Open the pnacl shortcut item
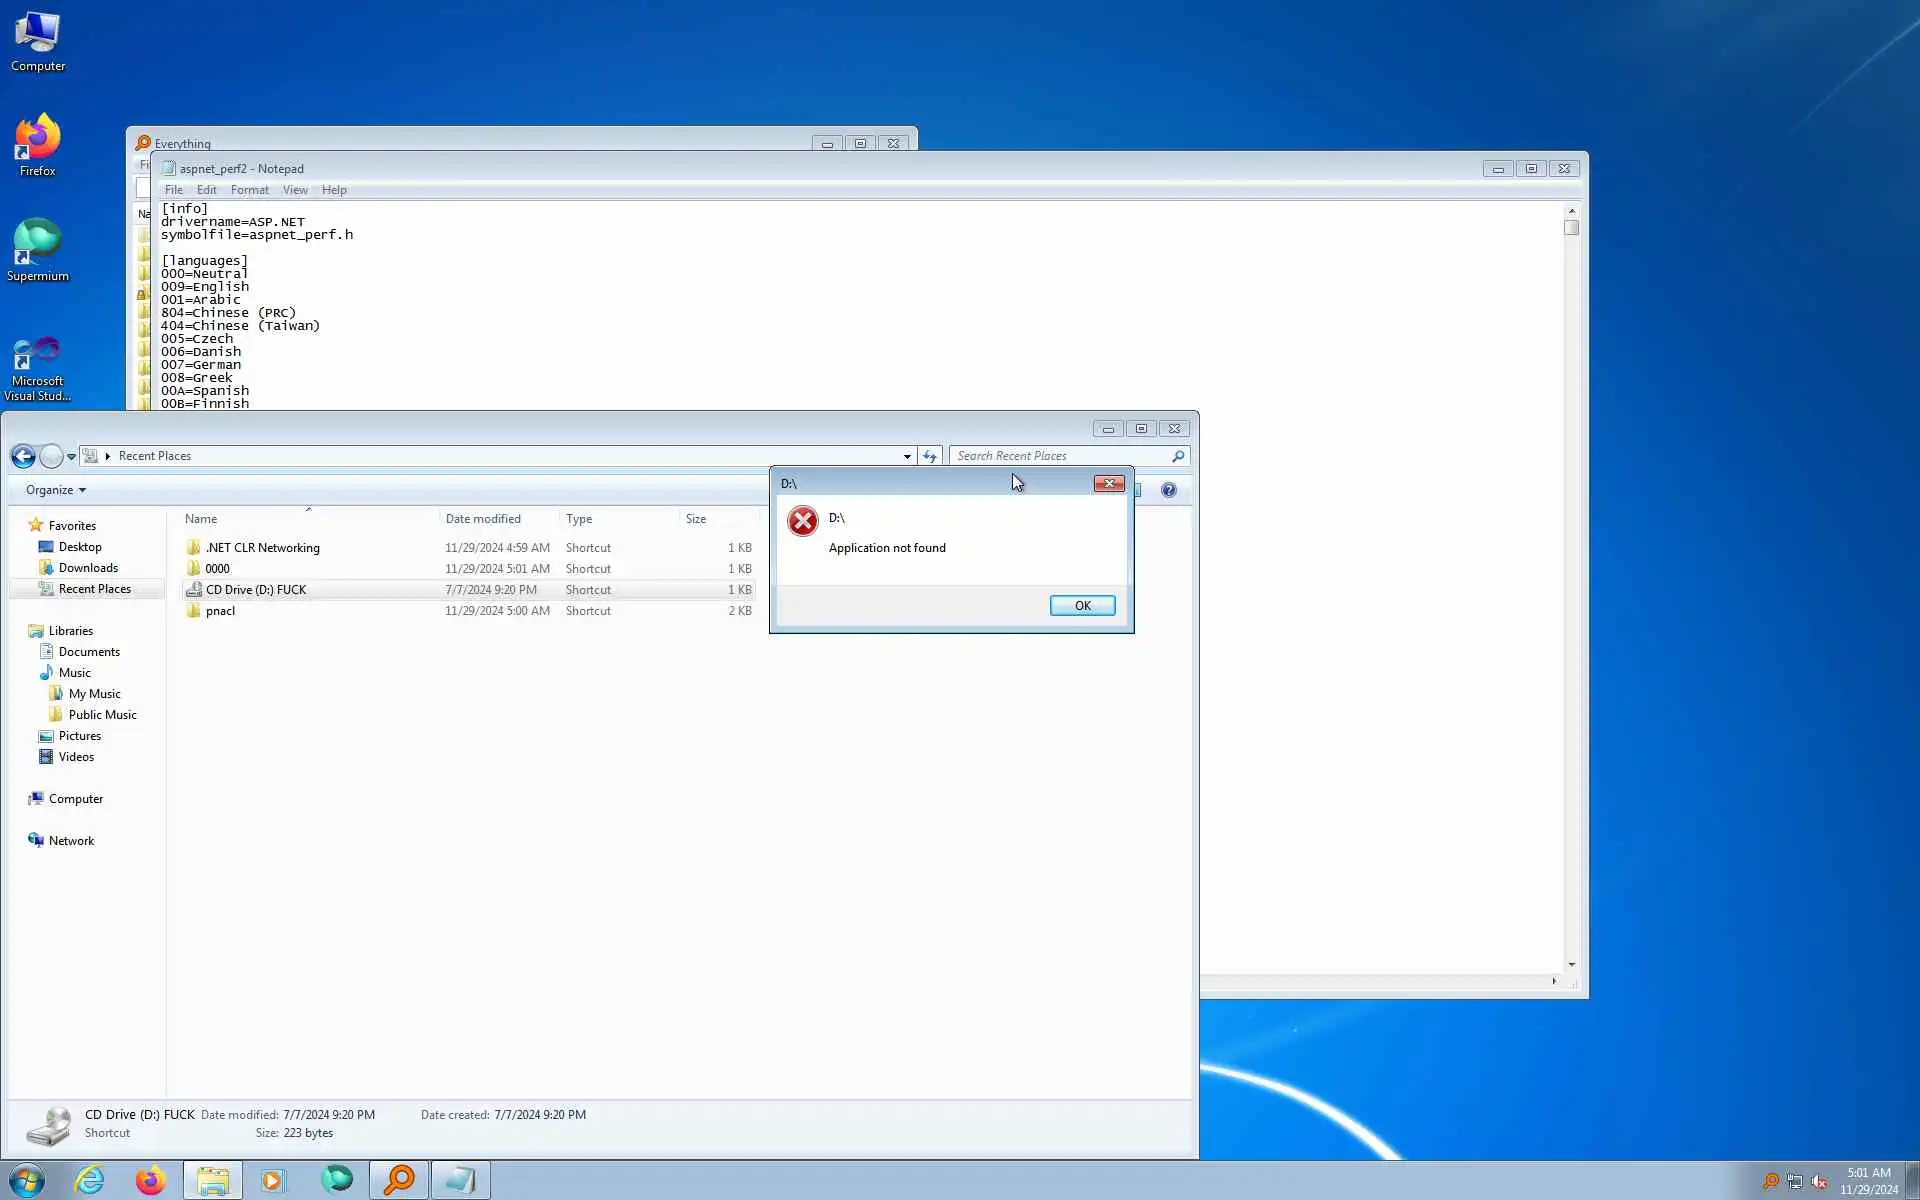The image size is (1920, 1200). (x=220, y=611)
